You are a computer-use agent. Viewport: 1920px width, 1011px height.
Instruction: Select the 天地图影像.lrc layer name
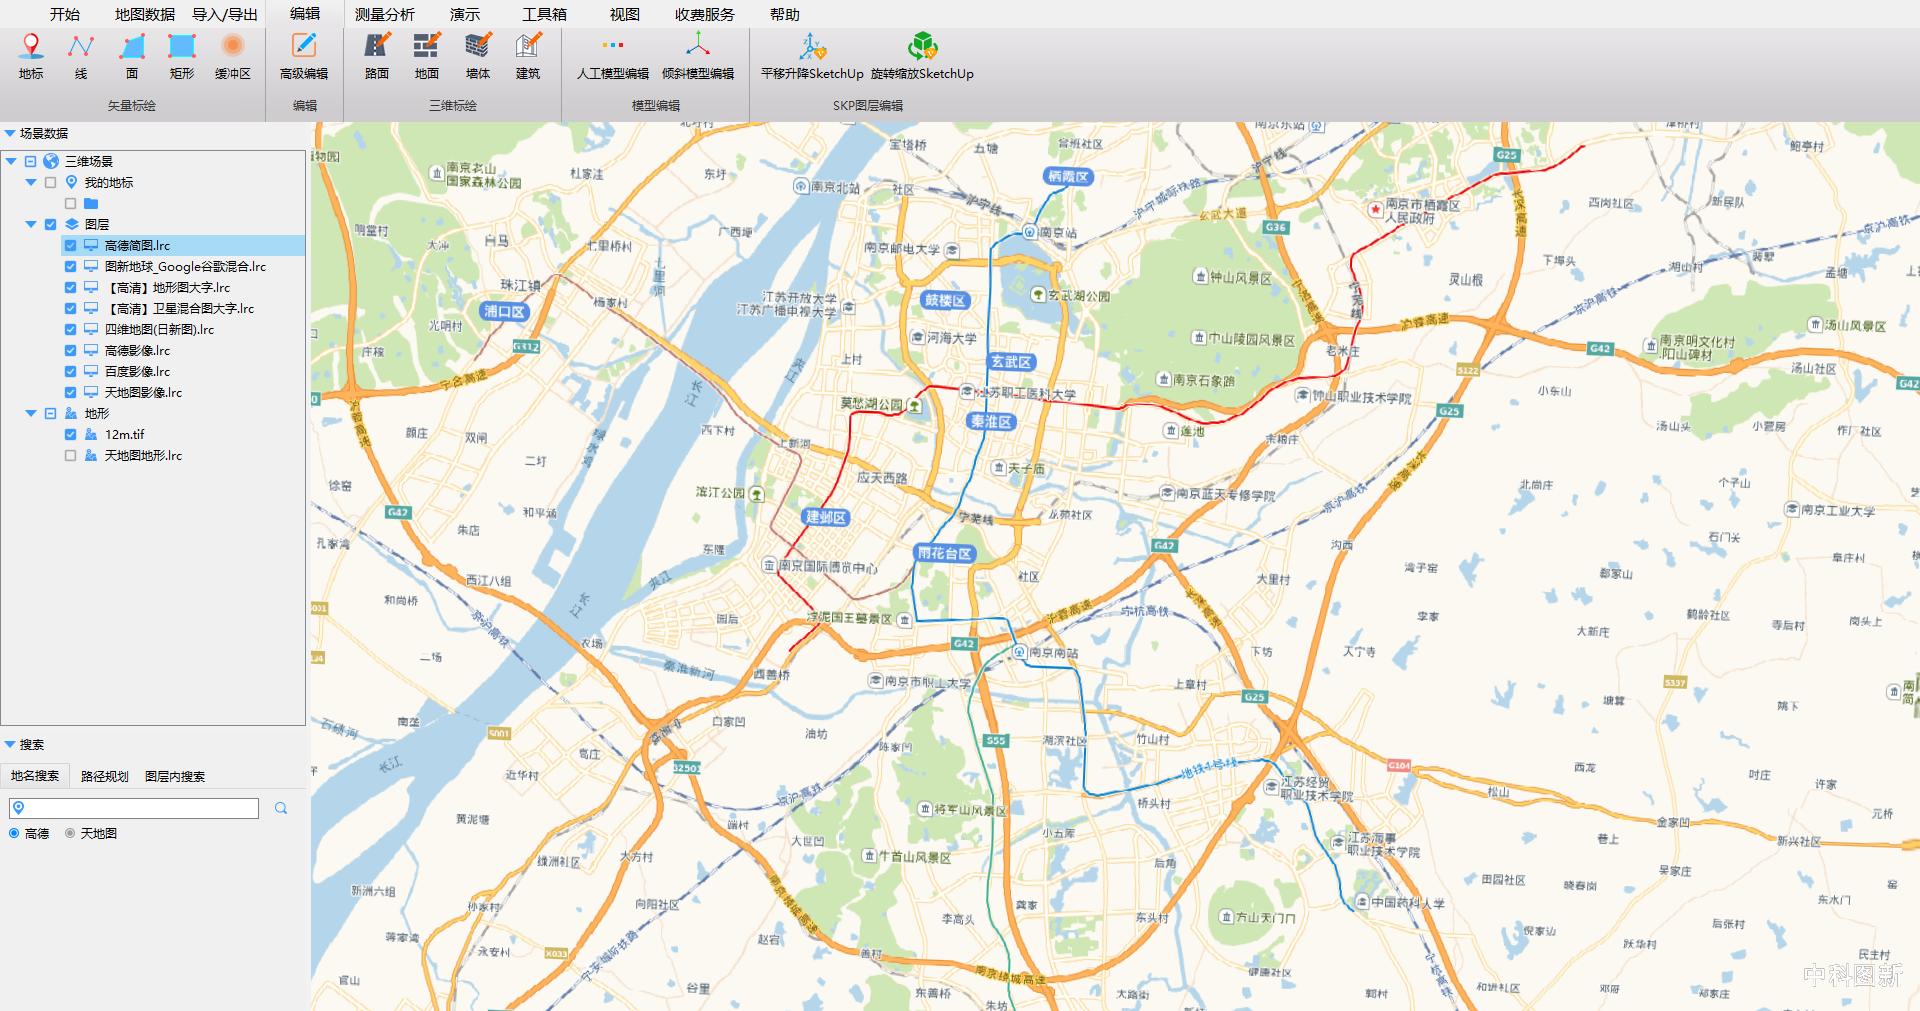click(143, 392)
